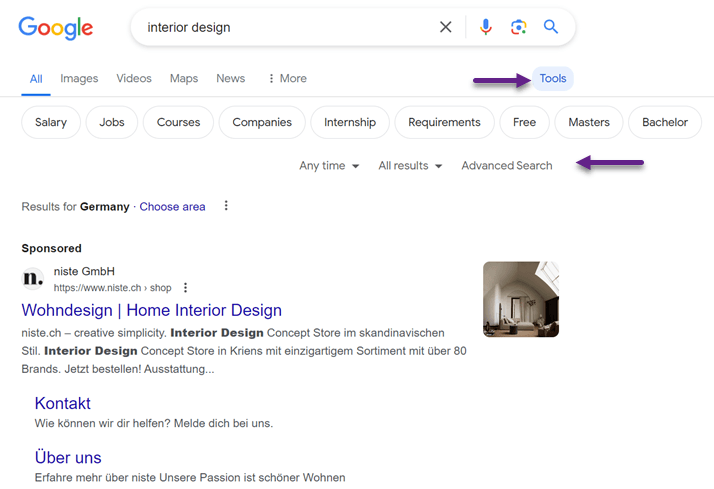Open the room interior thumbnail image
Screen dimensions: 714x489
coord(521,299)
